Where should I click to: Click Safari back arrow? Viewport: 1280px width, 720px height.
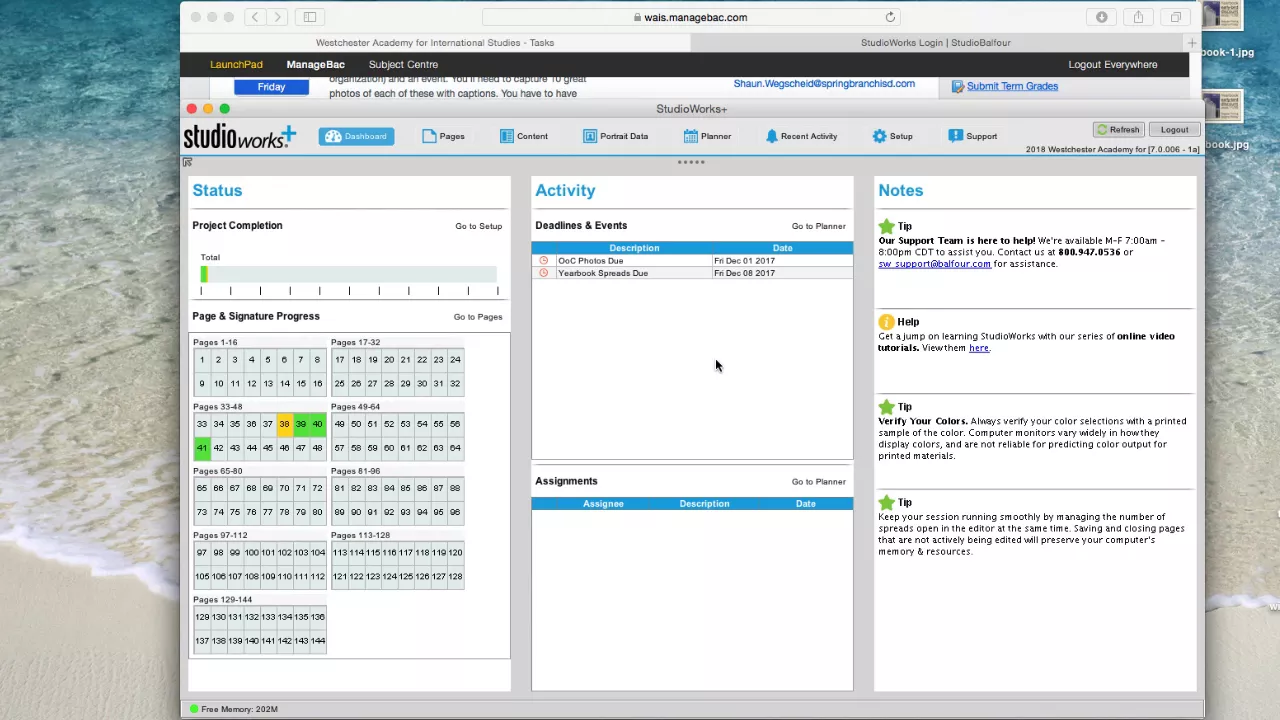255,17
